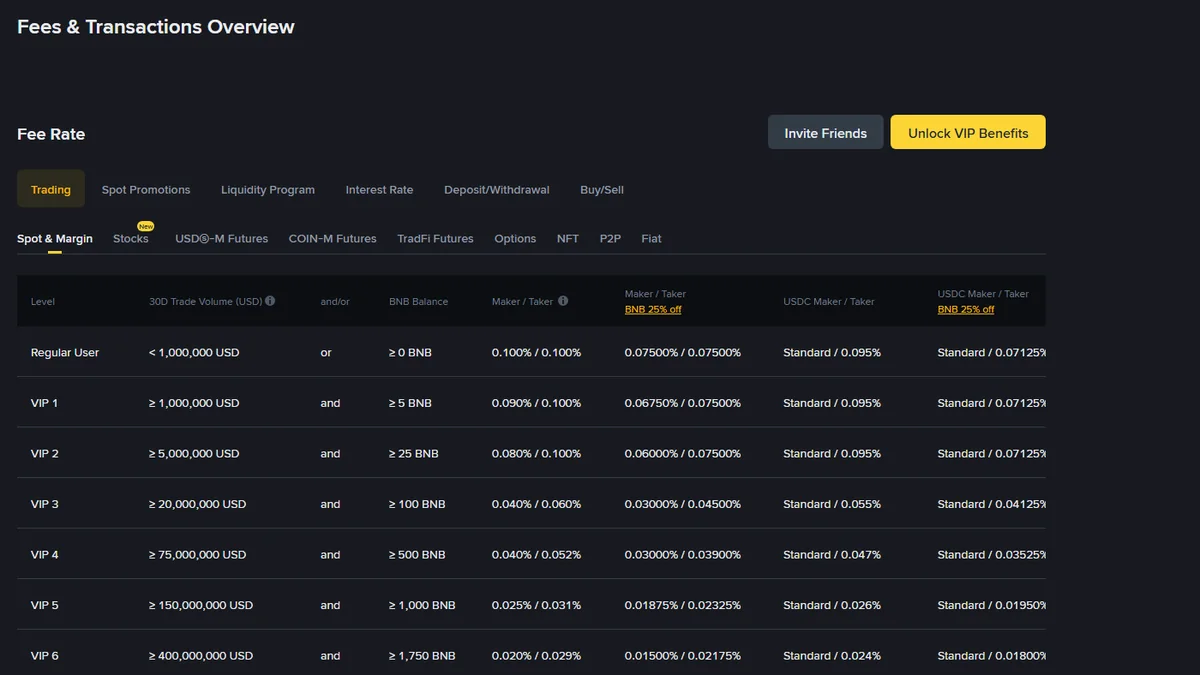This screenshot has width=1200, height=675.
Task: Open the Buy/Sell tab
Action: [x=602, y=189]
